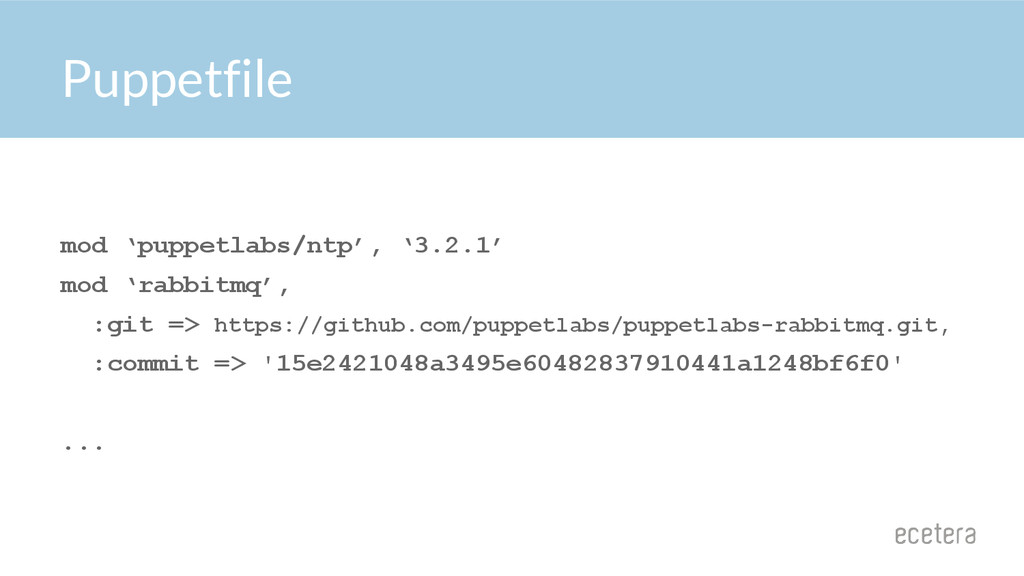Click the commit hash string

coord(583,364)
